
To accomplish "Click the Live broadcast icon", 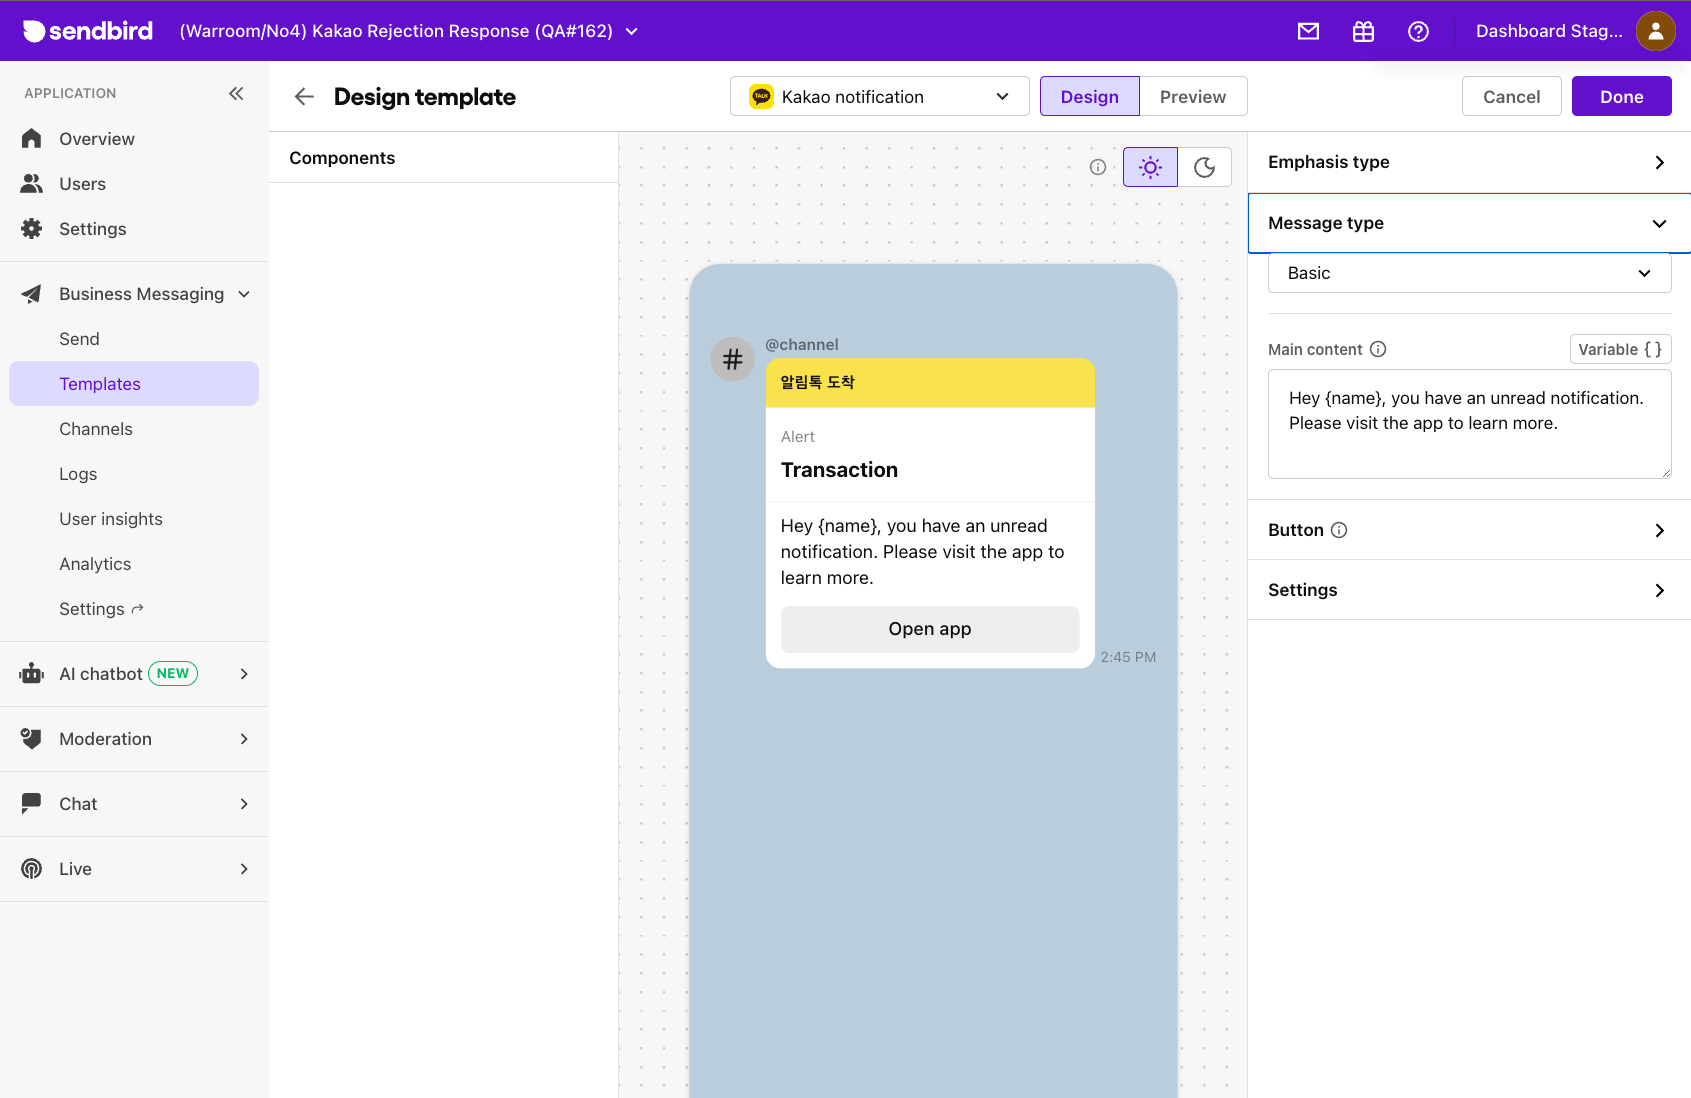I will [x=32, y=868].
